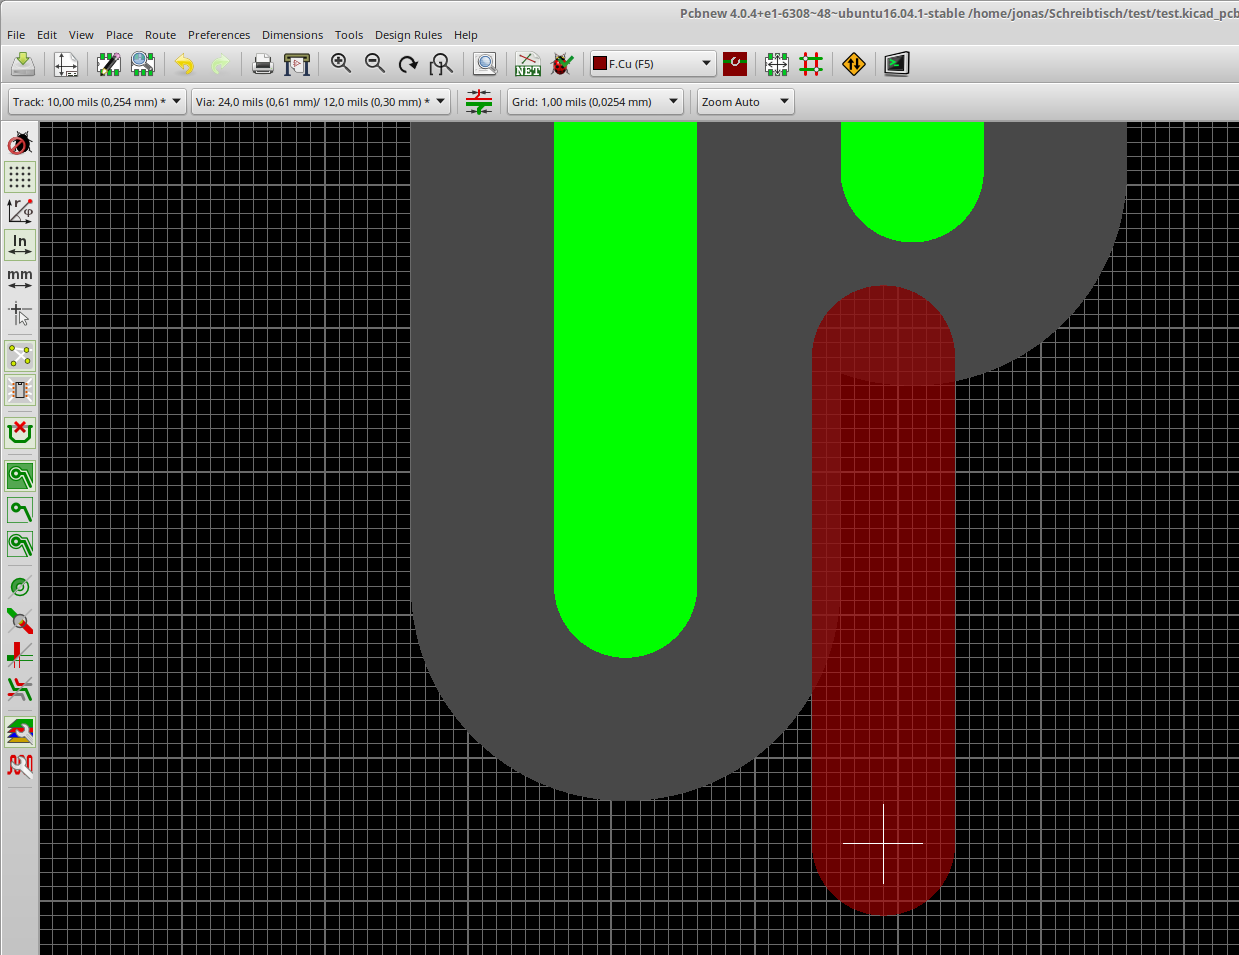1239x955 pixels.
Task: Click the dark red F.Cu color swatch
Action: pyautogui.click(x=600, y=64)
